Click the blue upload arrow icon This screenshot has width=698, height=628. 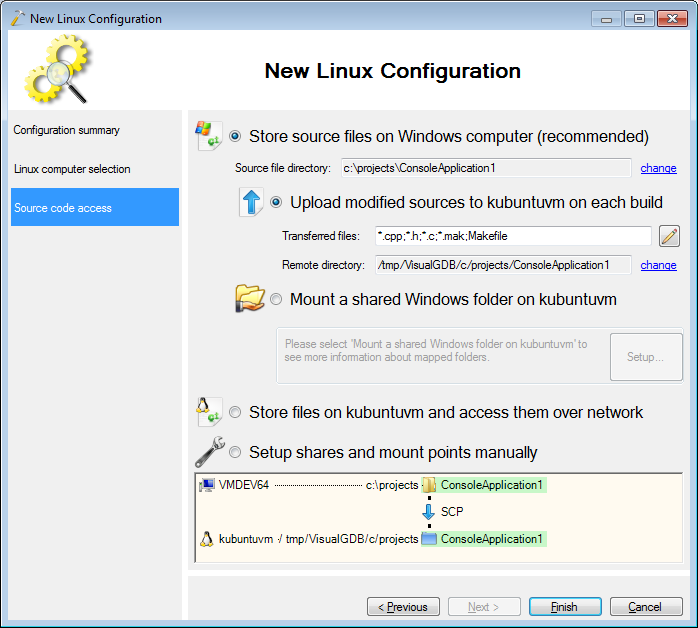click(252, 203)
